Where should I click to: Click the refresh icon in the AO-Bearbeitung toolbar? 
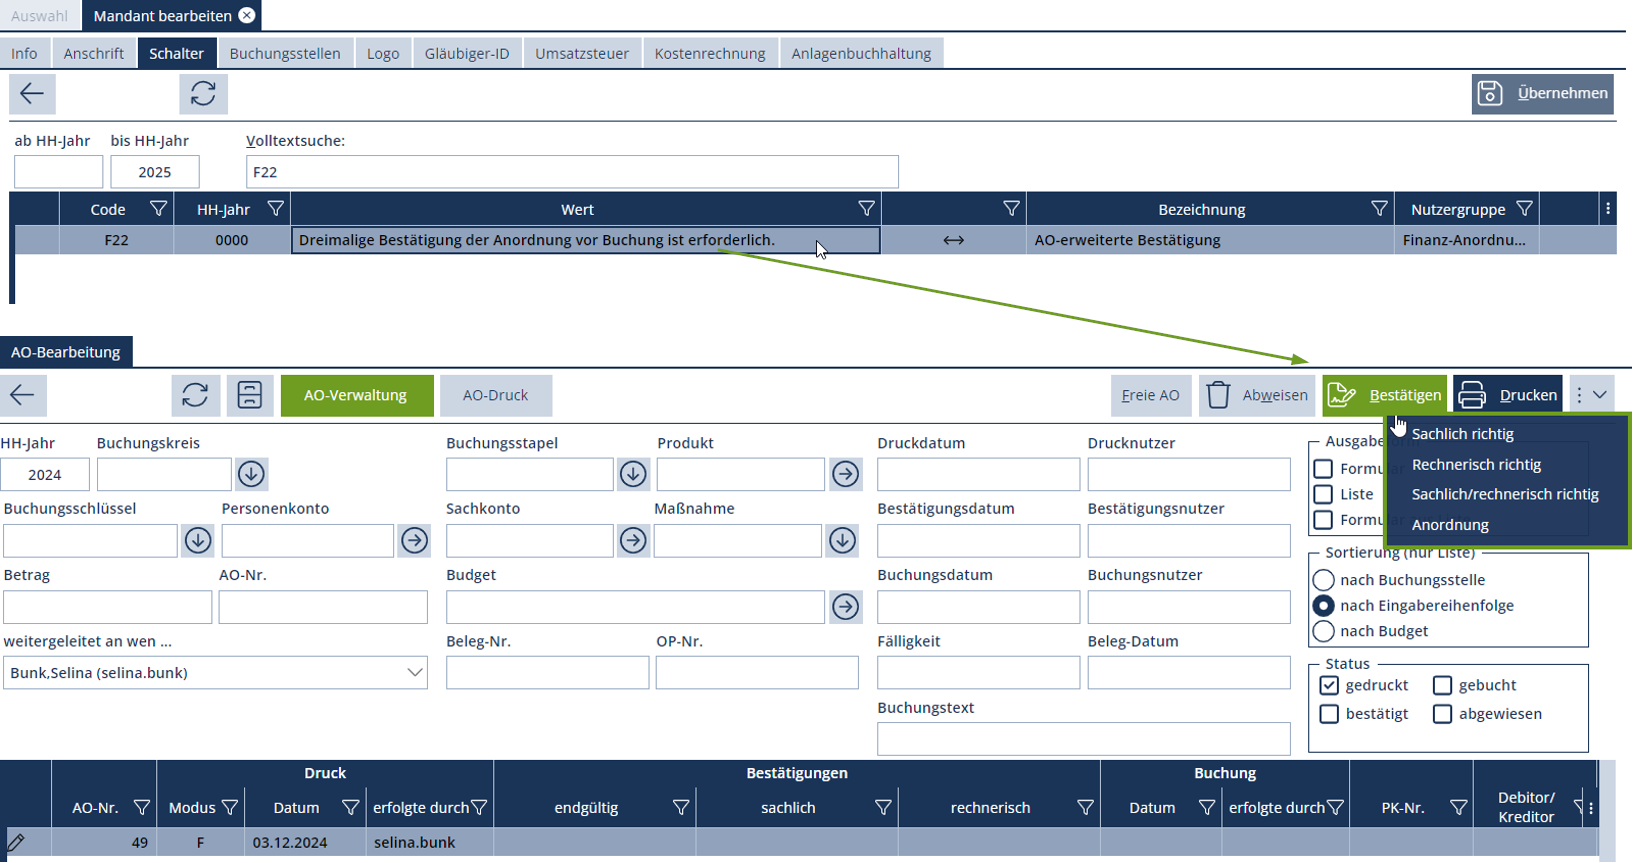click(195, 395)
